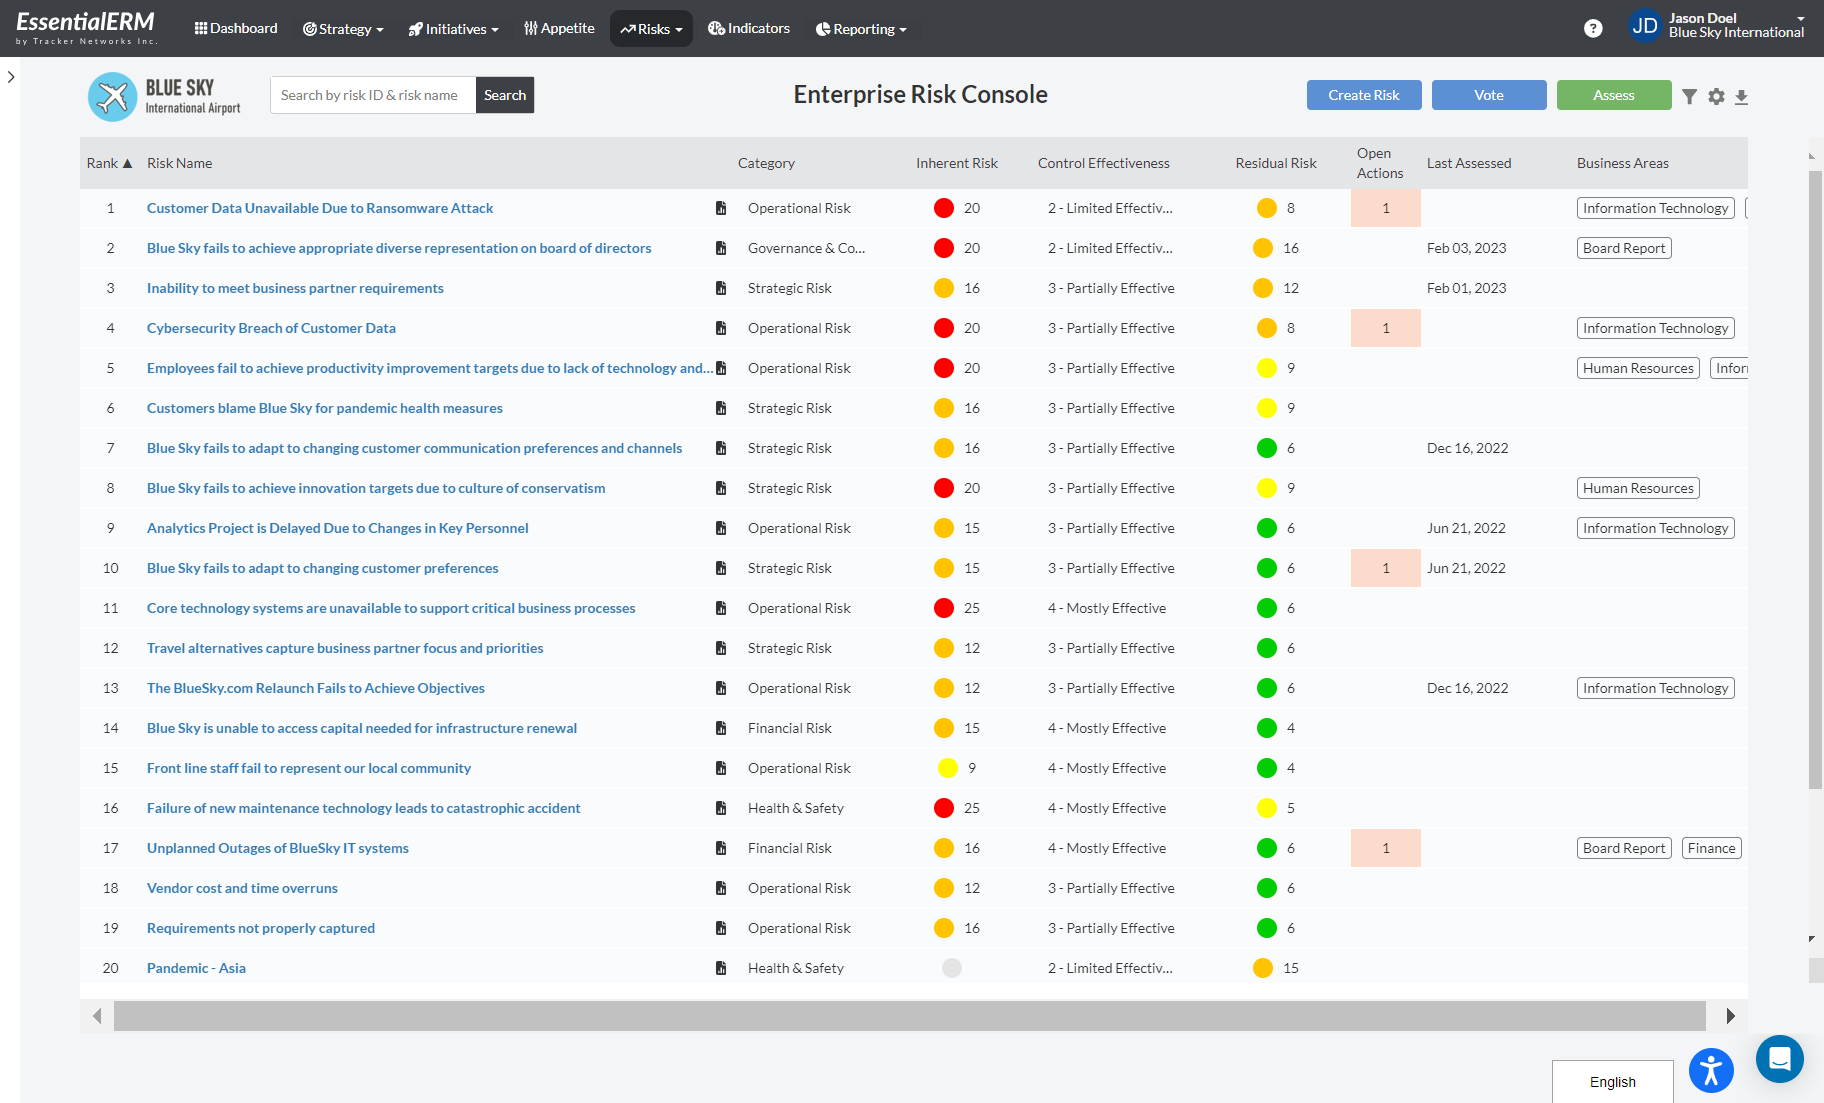
Task: Open the help question mark icon
Action: (1592, 28)
